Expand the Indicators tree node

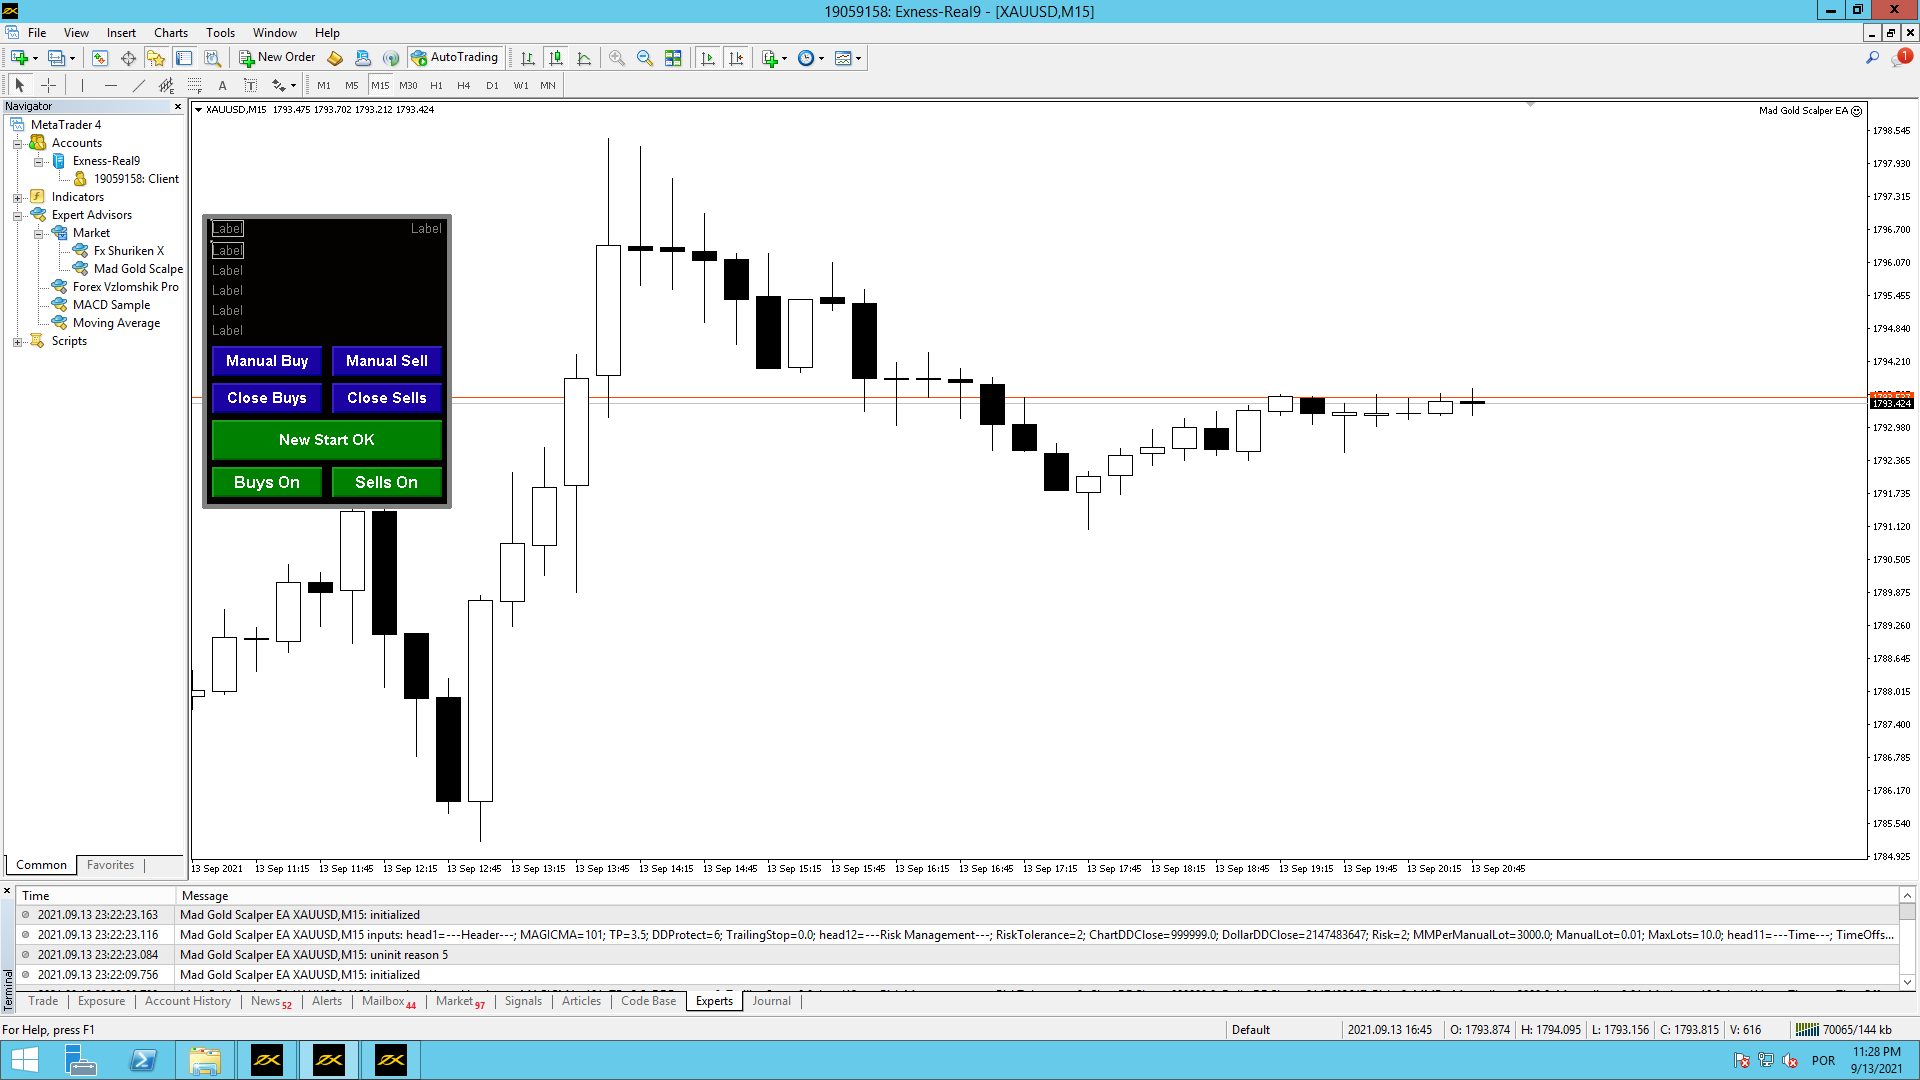[17, 197]
